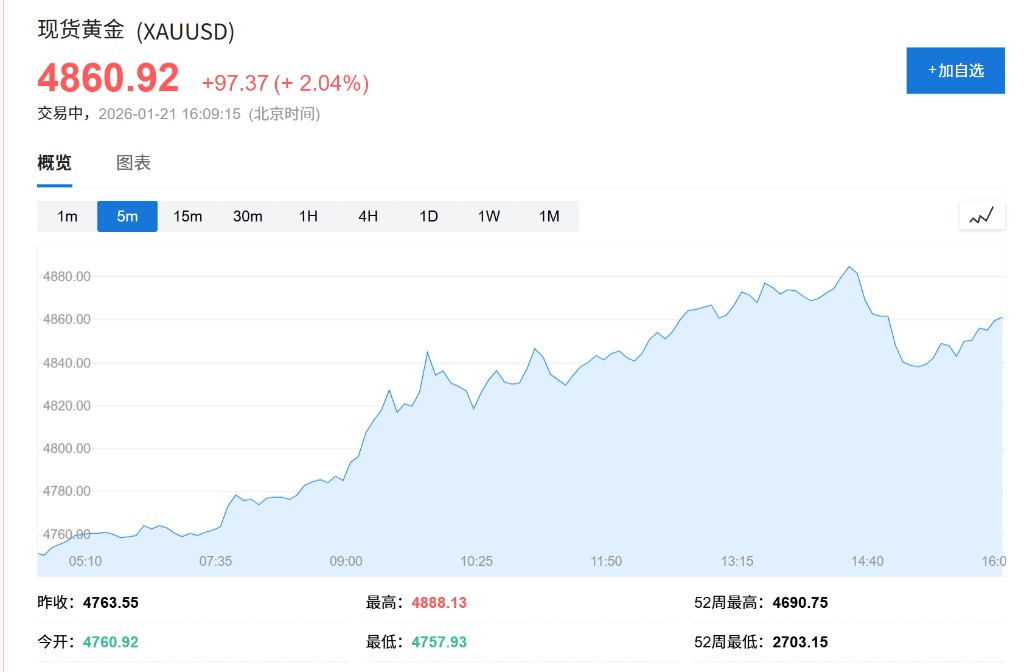Choose the 1H chart interval
The image size is (1024, 672).
pyautogui.click(x=308, y=216)
